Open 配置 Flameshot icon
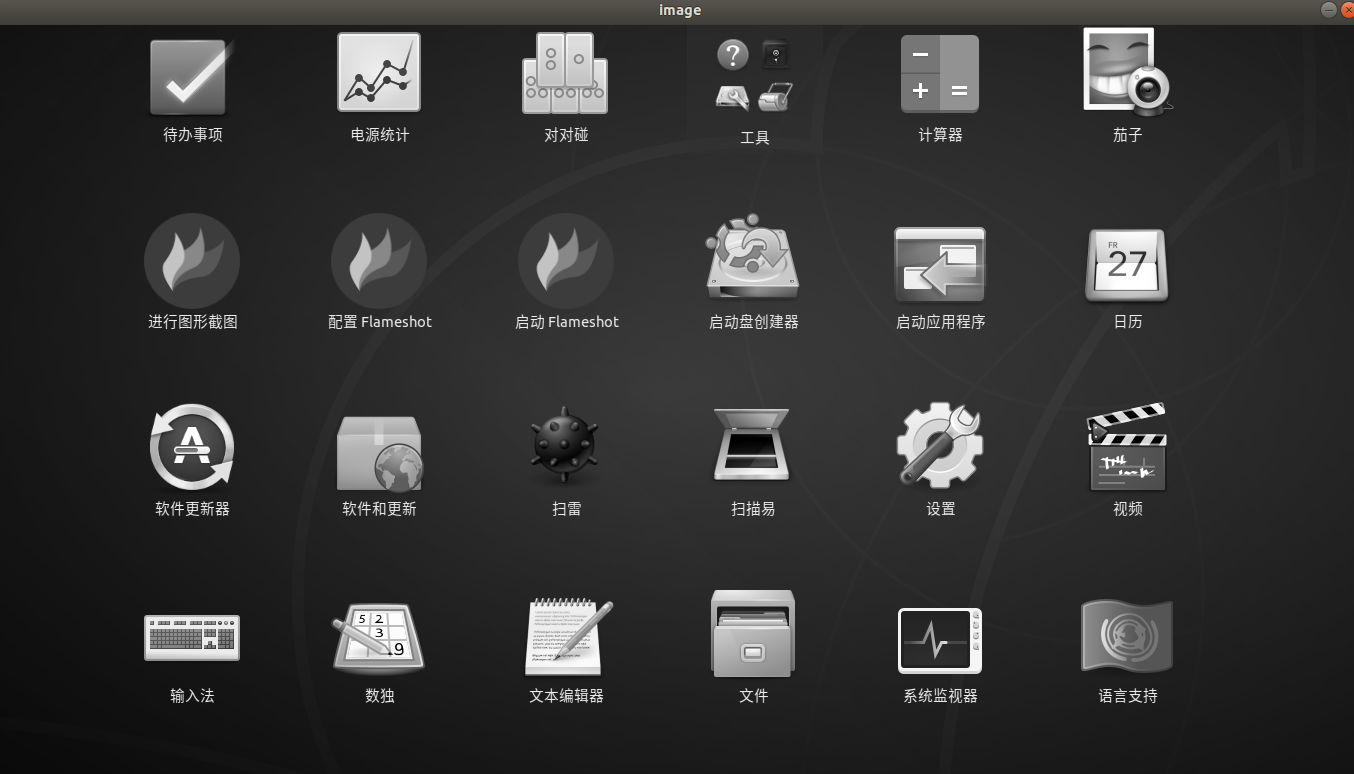This screenshot has width=1354, height=774. point(379,261)
